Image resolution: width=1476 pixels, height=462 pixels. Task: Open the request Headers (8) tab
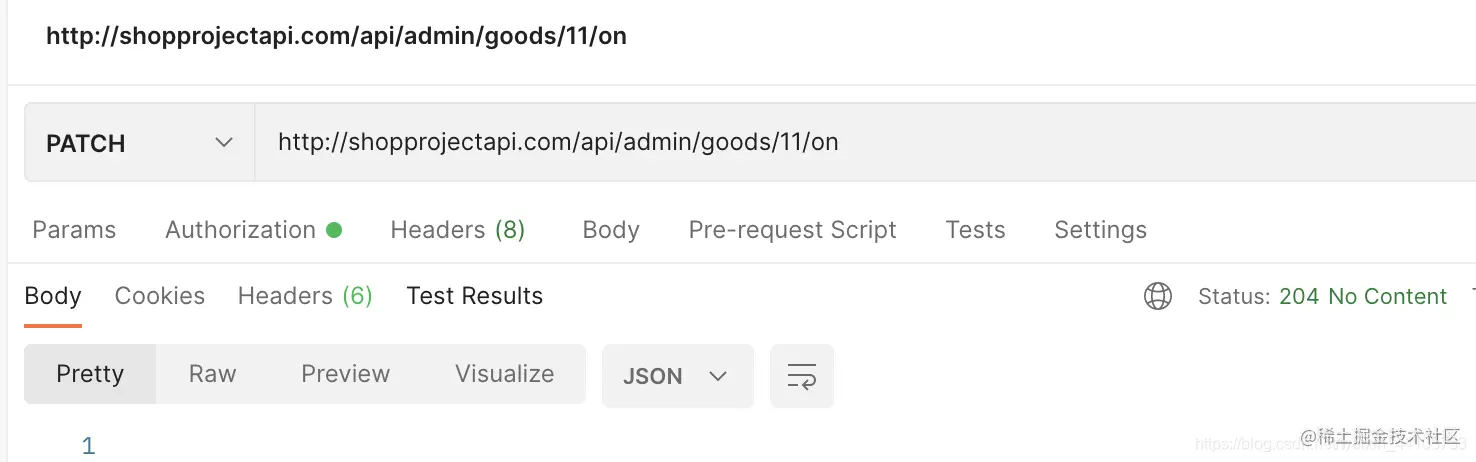[x=458, y=230]
